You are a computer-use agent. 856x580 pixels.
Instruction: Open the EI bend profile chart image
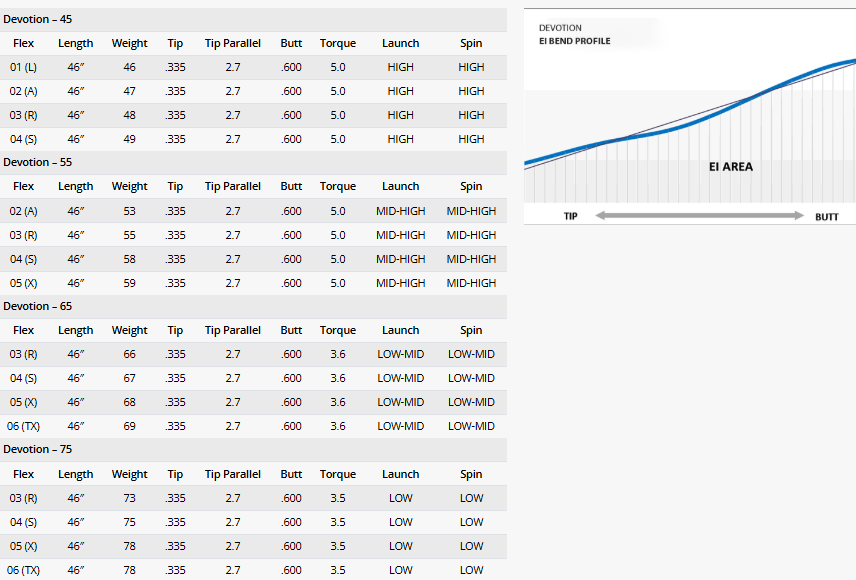click(x=690, y=116)
